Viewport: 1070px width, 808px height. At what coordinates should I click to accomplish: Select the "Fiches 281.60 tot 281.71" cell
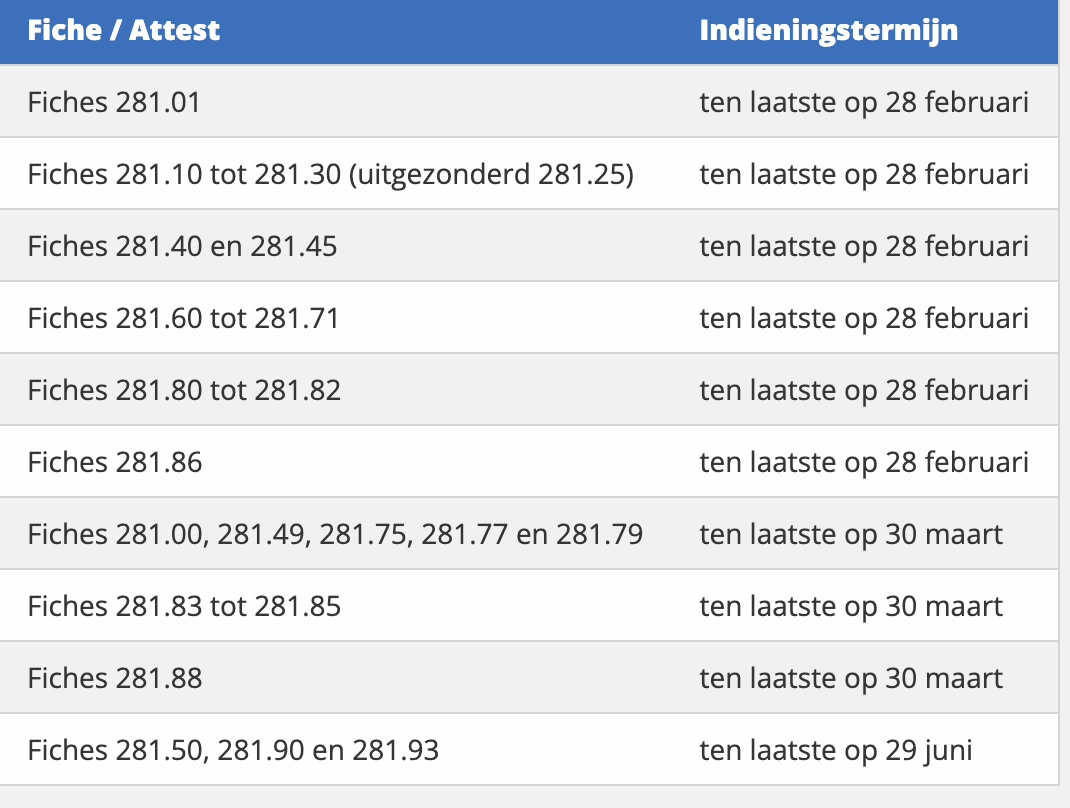pyautogui.click(x=184, y=318)
